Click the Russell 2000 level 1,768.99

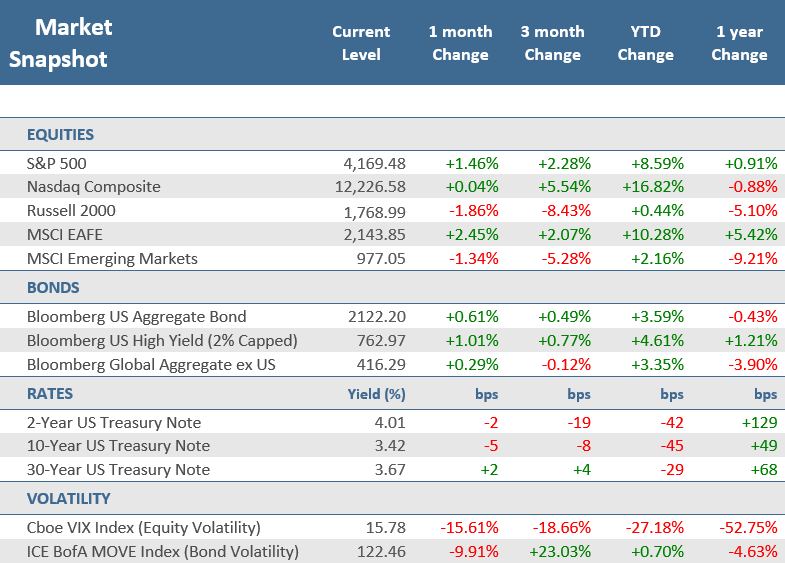pos(374,213)
